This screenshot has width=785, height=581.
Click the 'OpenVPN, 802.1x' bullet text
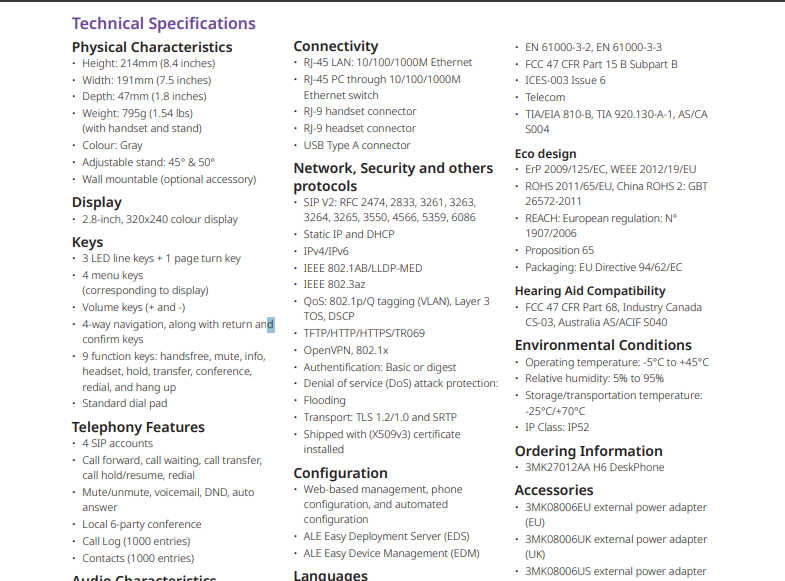click(346, 350)
